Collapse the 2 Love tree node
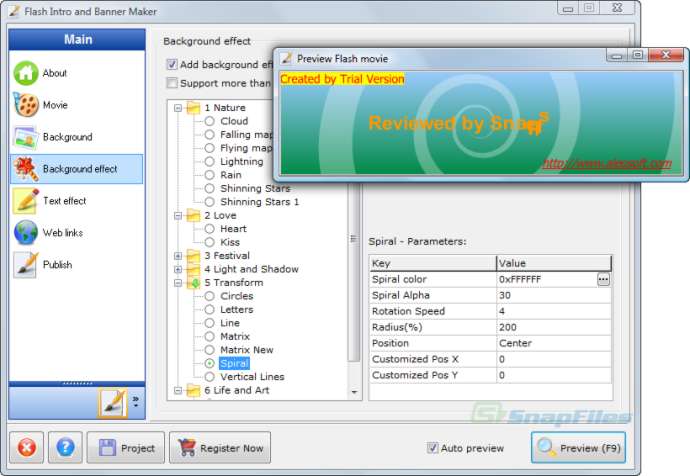Screen dimensions: 690x476 [178, 216]
